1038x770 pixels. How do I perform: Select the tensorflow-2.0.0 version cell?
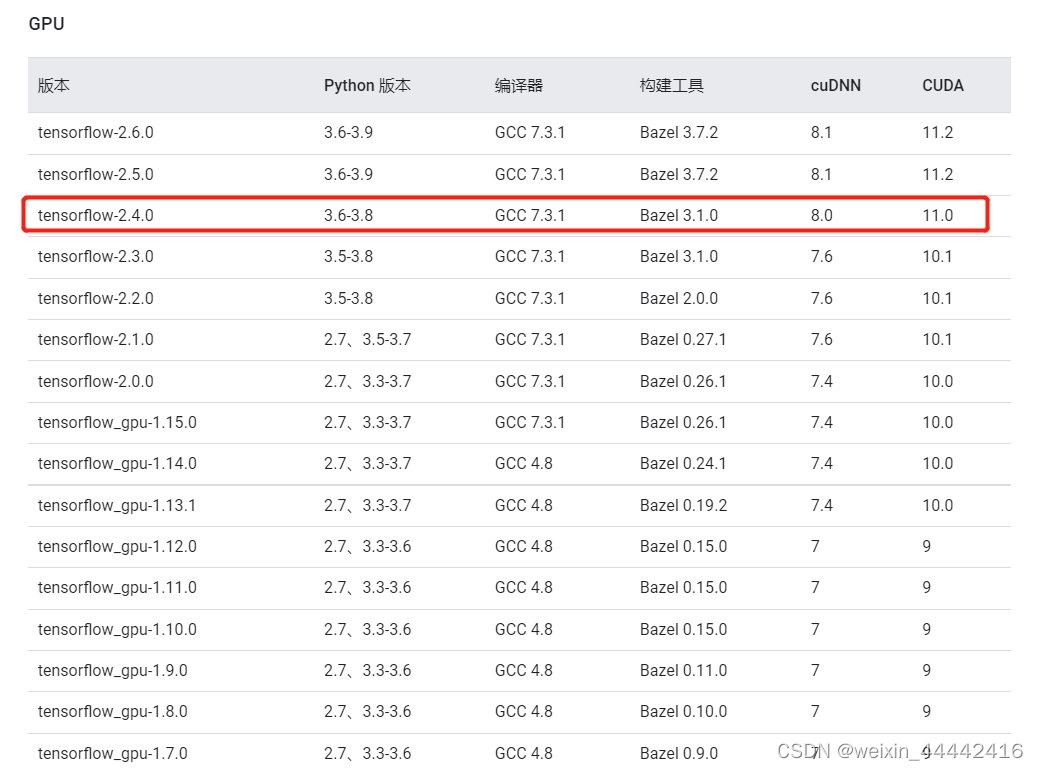pos(95,381)
